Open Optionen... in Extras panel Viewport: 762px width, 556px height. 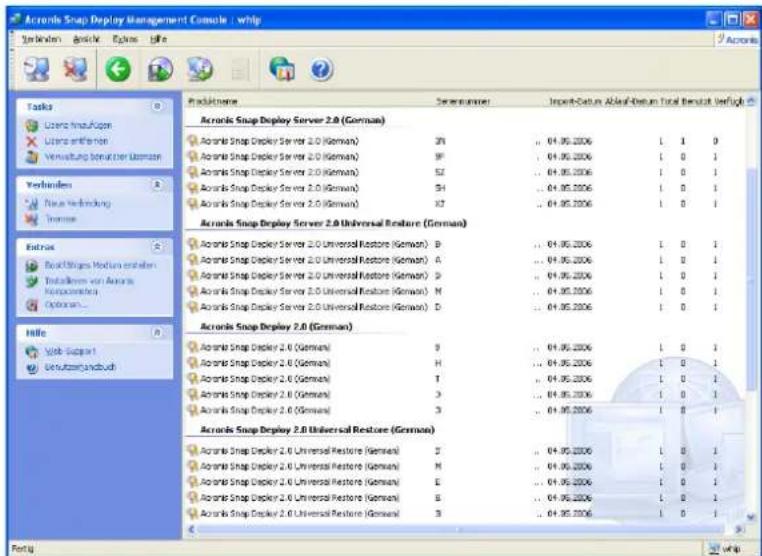tap(66, 304)
